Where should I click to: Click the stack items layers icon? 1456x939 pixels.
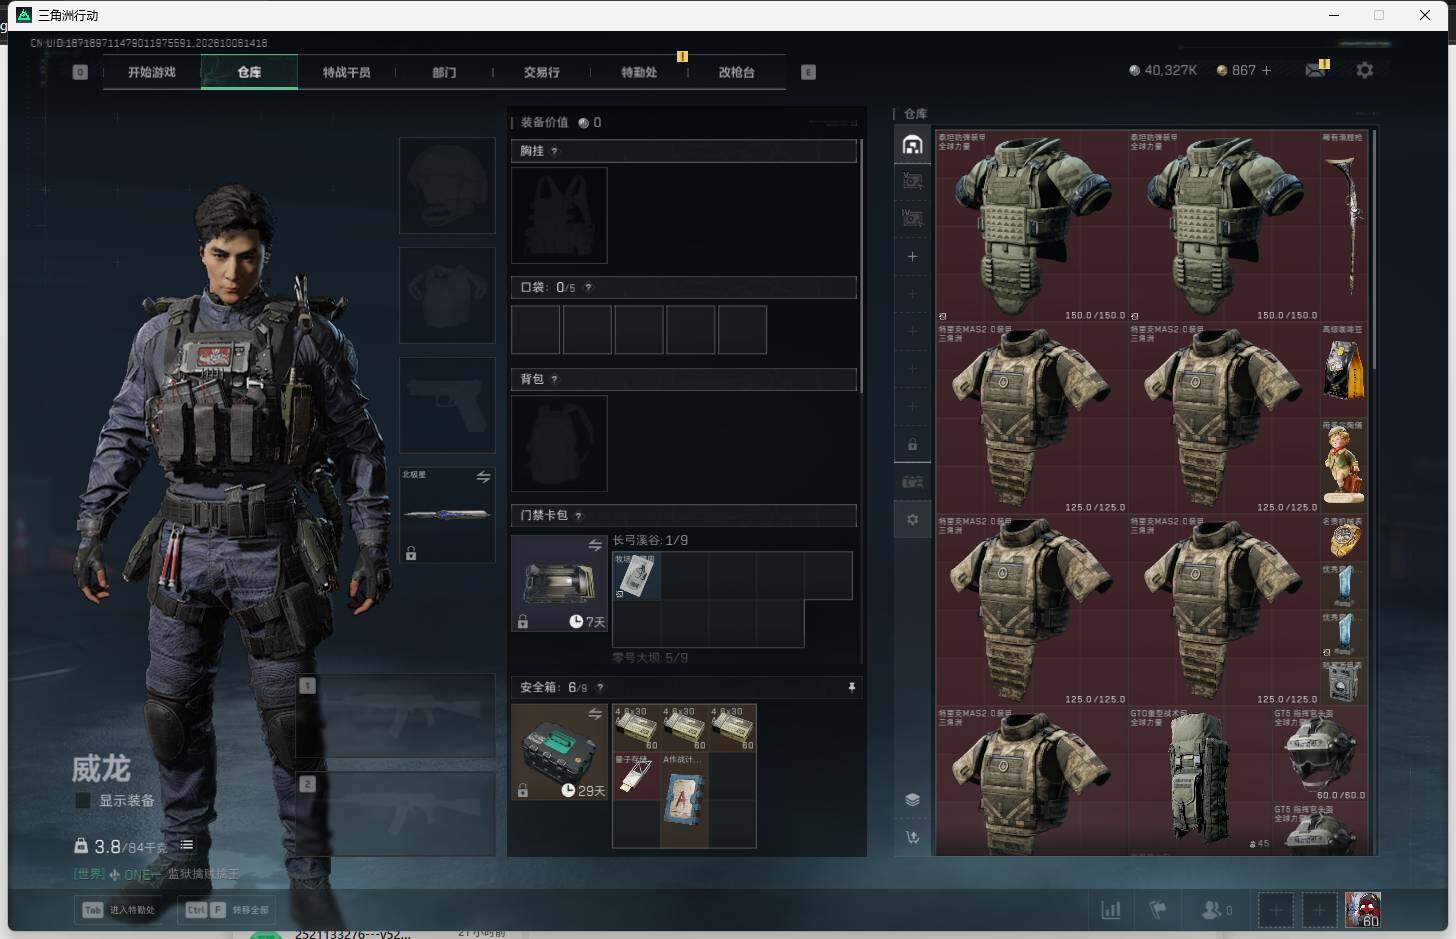(x=912, y=800)
